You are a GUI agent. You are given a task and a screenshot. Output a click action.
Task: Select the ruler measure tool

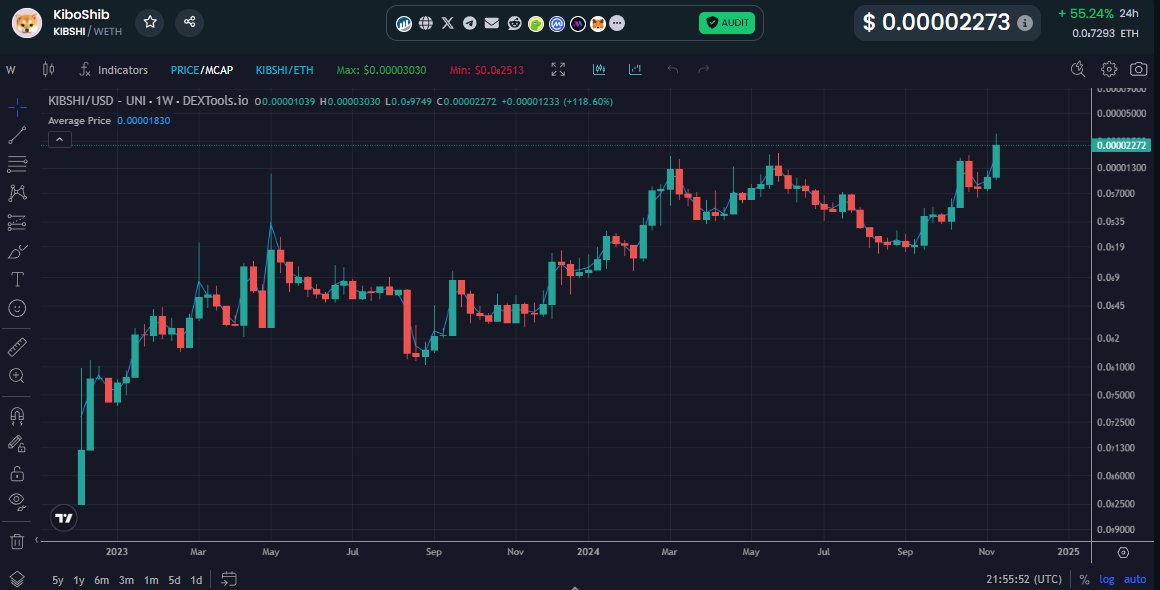pyautogui.click(x=17, y=347)
